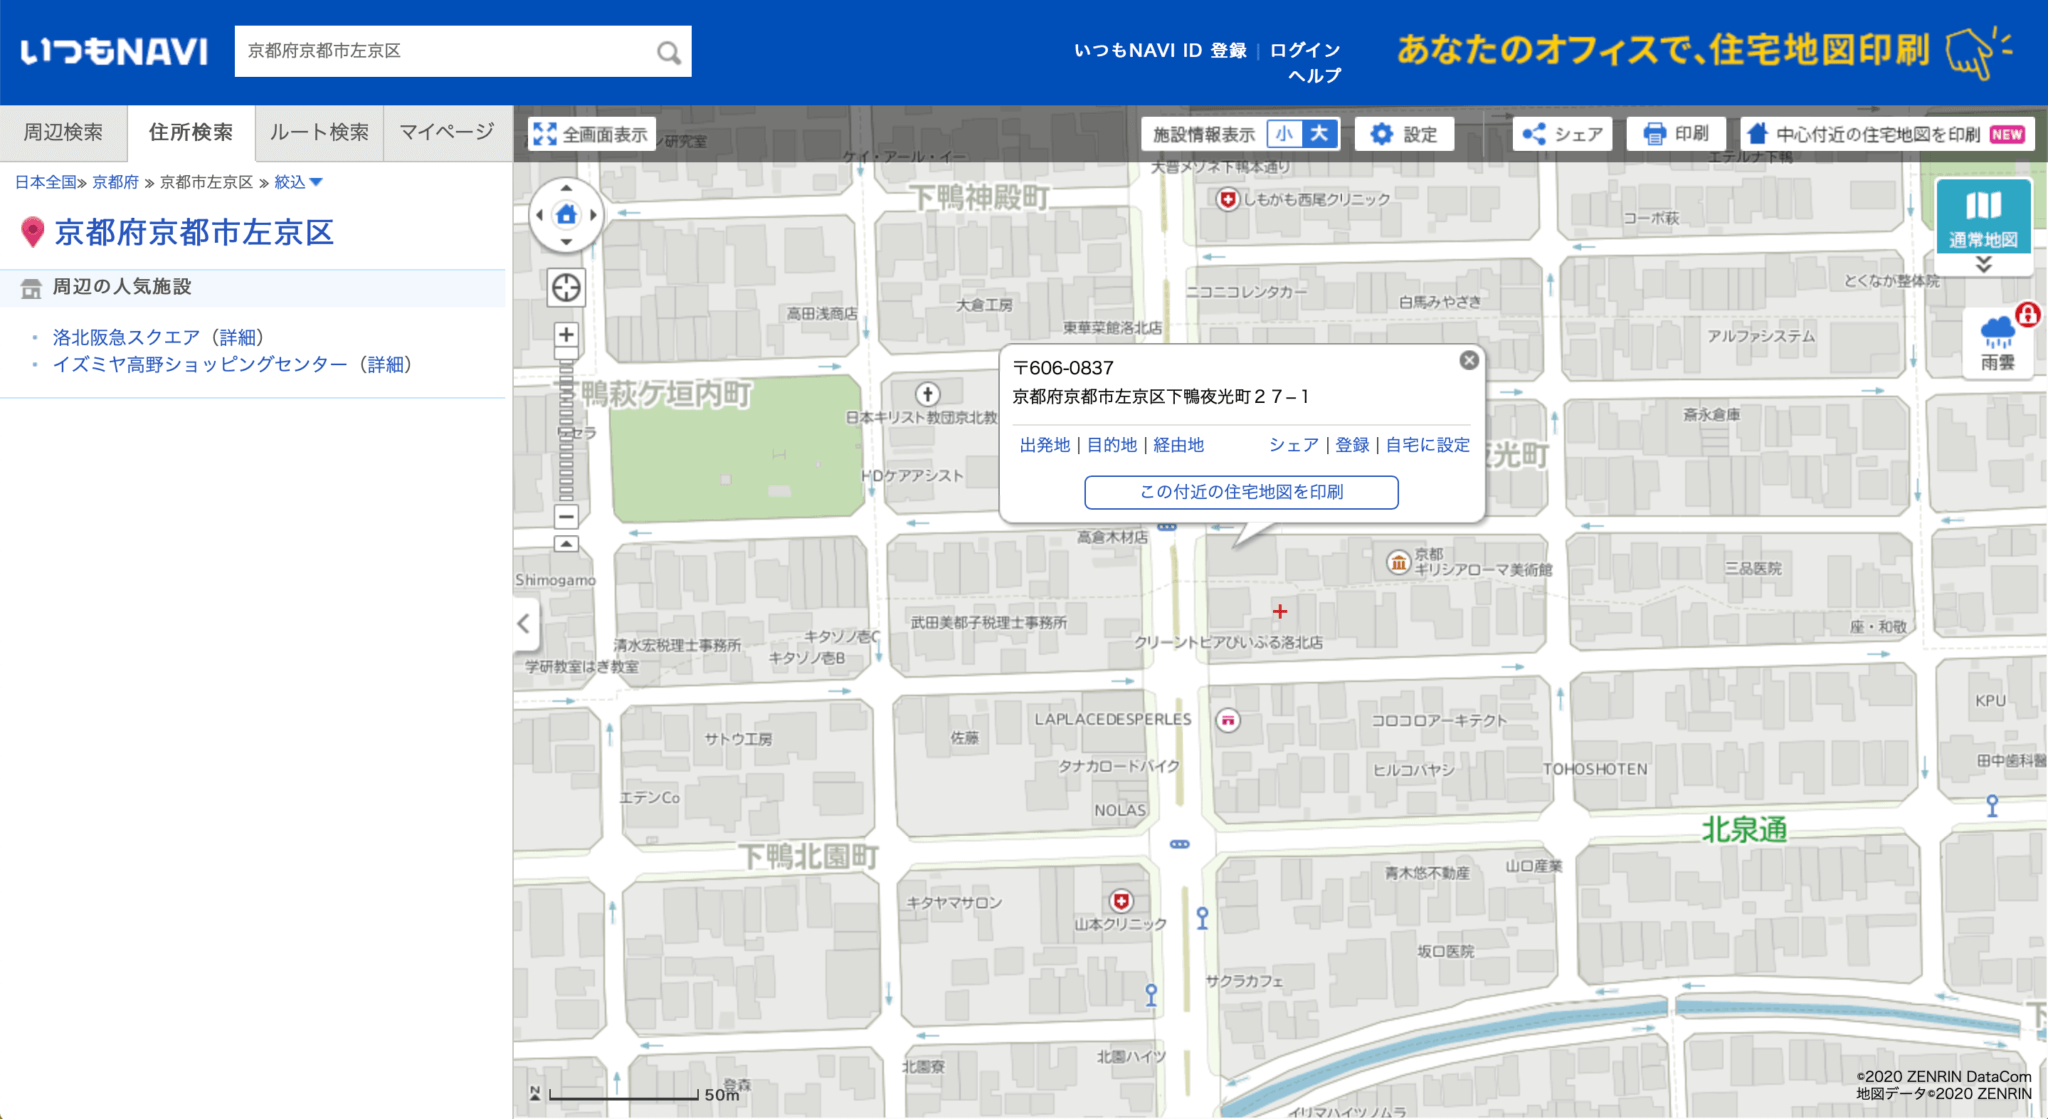
Task: Click the address search input field
Action: pyautogui.click(x=430, y=50)
